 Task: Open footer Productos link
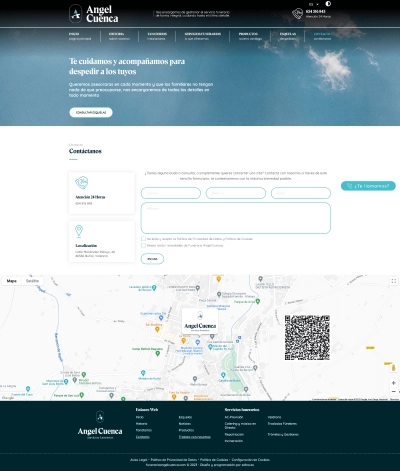point(186,430)
